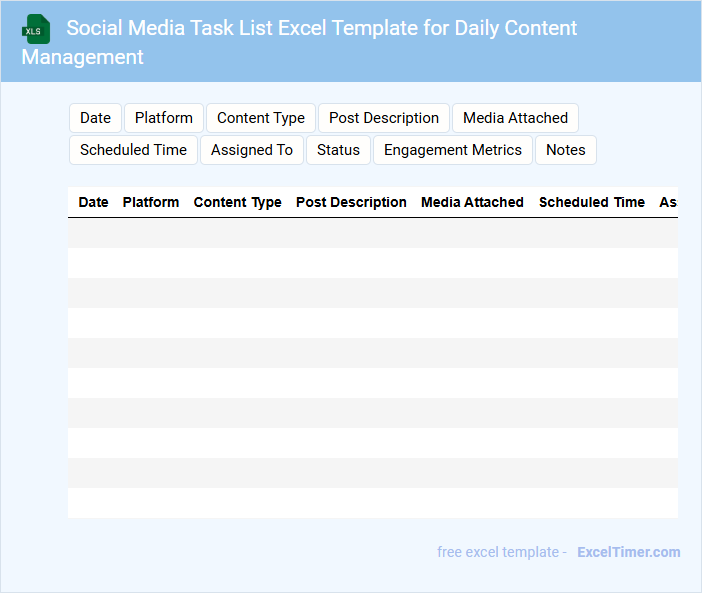Click the Media Attached tag
Image resolution: width=702 pixels, height=593 pixels.
[515, 118]
